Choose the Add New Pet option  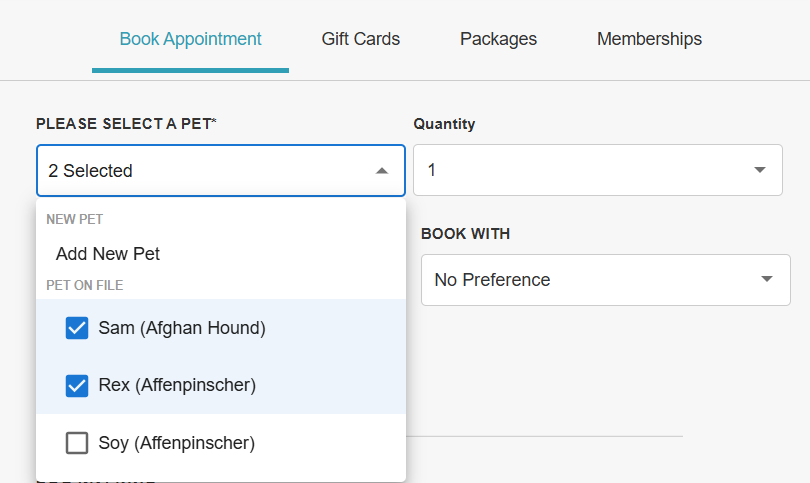(x=108, y=254)
